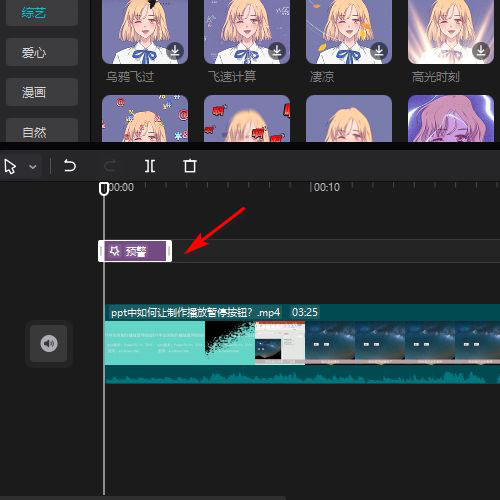Select the 预警 effect clip on timeline
The image size is (500, 500).
135,251
